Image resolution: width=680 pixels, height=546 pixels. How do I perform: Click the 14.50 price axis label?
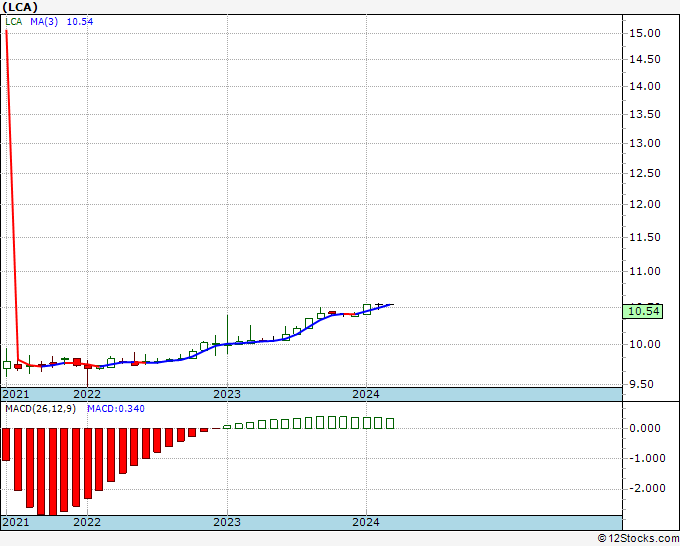point(644,59)
